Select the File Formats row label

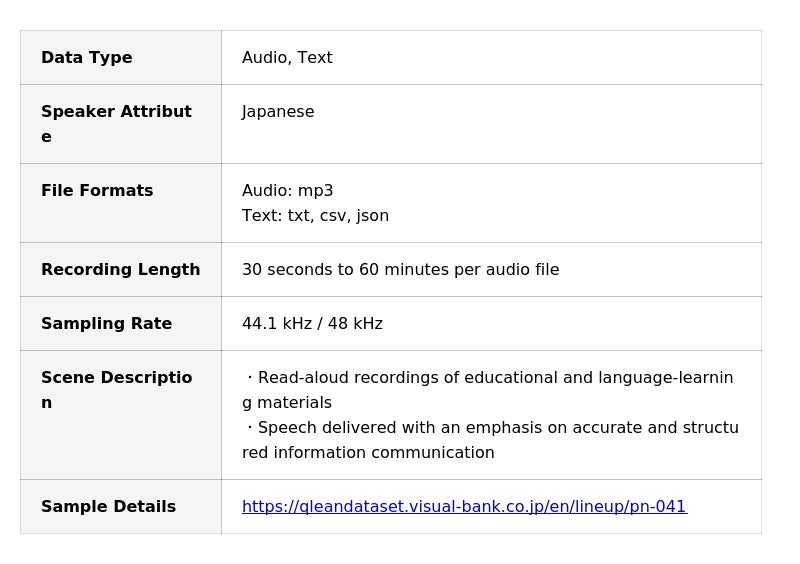(97, 191)
